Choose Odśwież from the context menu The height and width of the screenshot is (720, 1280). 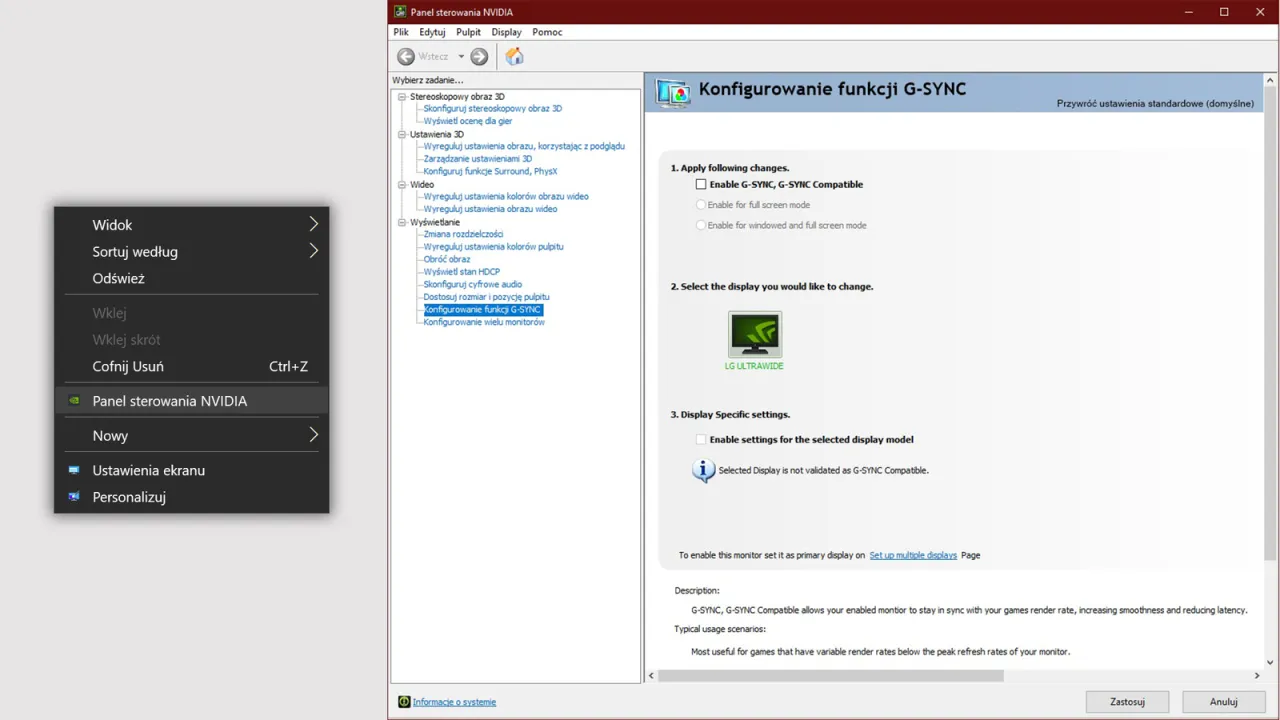pyautogui.click(x=119, y=278)
